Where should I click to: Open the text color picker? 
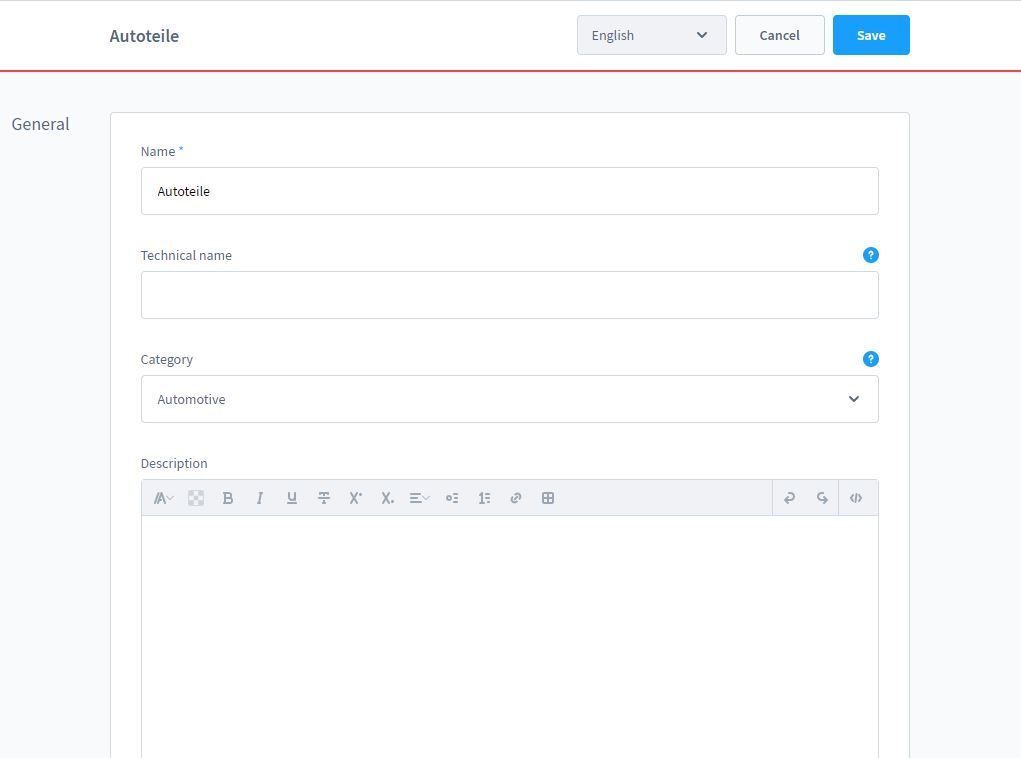(195, 498)
